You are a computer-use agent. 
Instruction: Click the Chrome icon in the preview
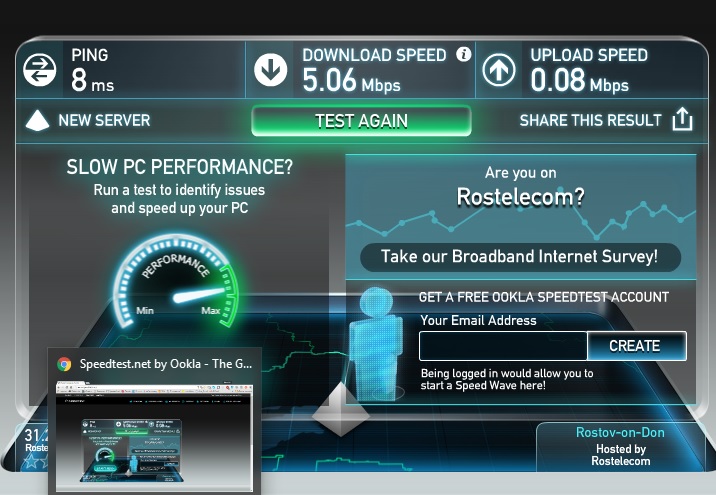(x=64, y=364)
